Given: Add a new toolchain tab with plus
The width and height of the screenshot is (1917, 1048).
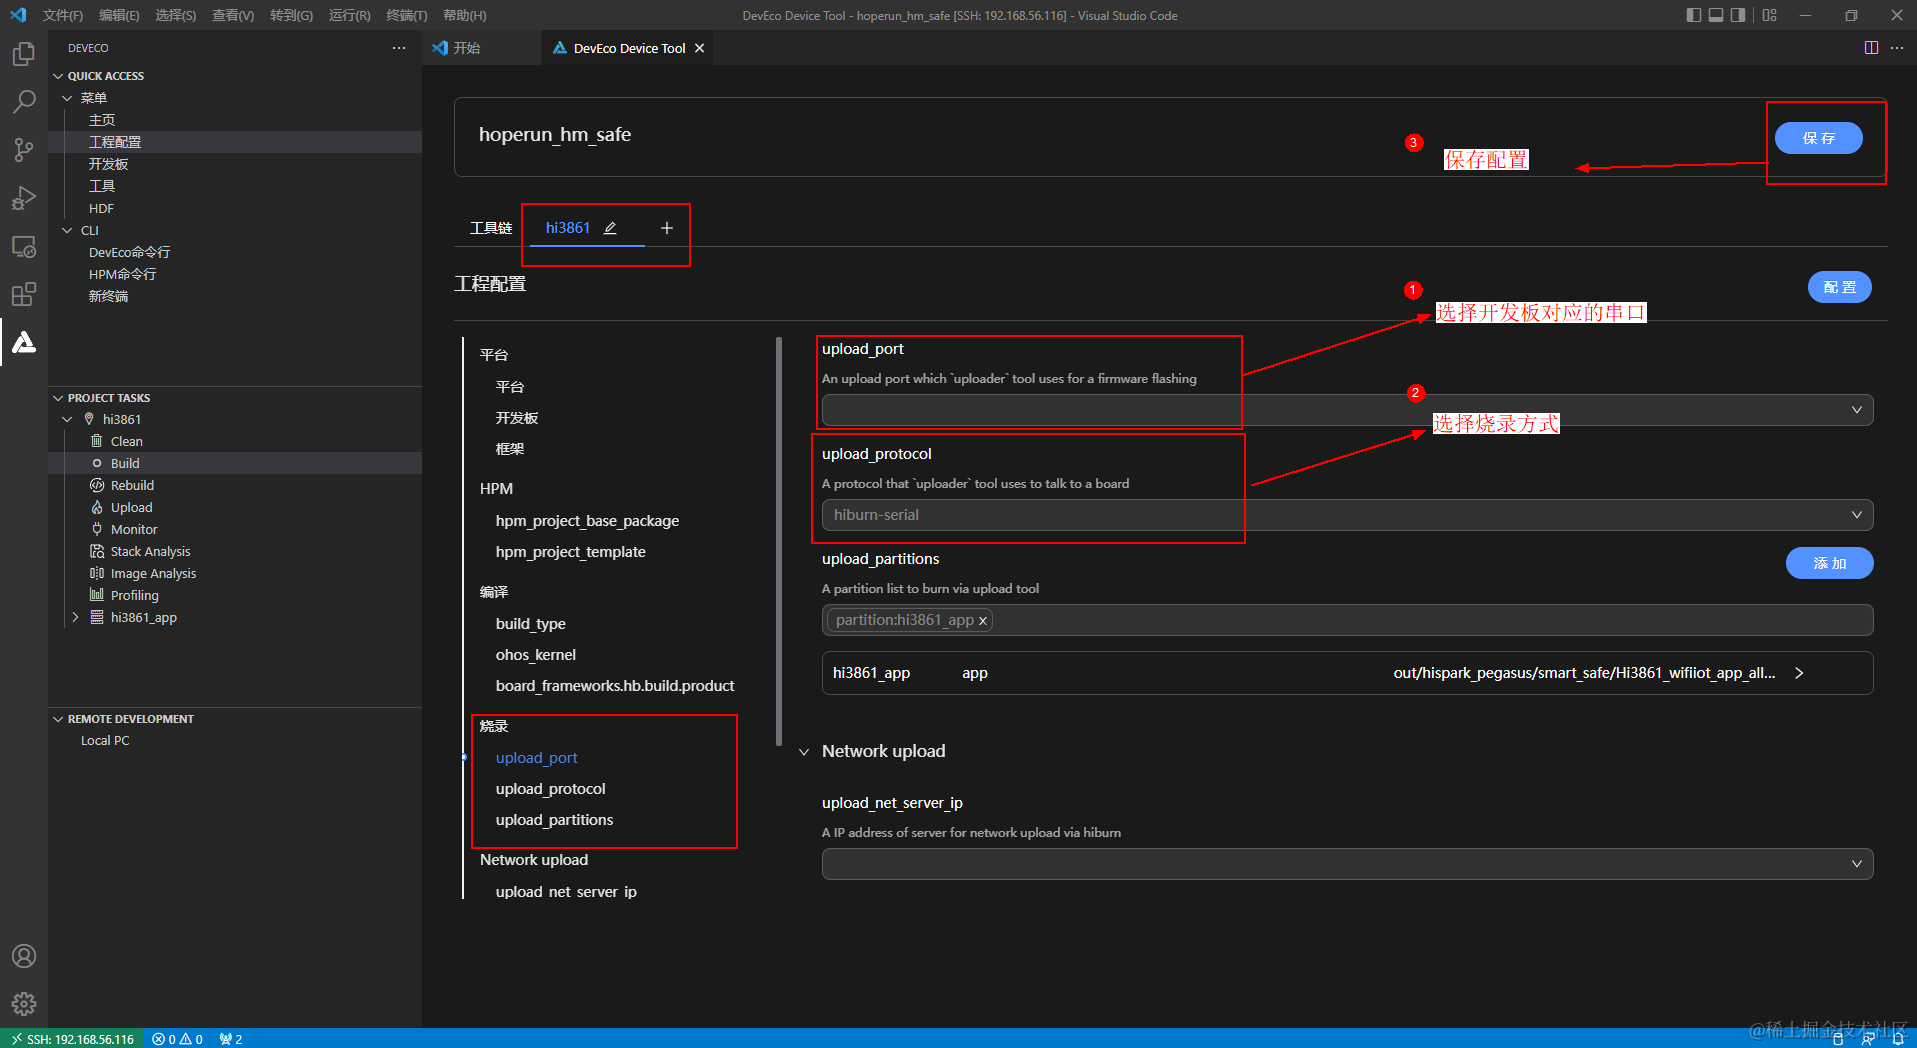Looking at the screenshot, I should click(667, 228).
